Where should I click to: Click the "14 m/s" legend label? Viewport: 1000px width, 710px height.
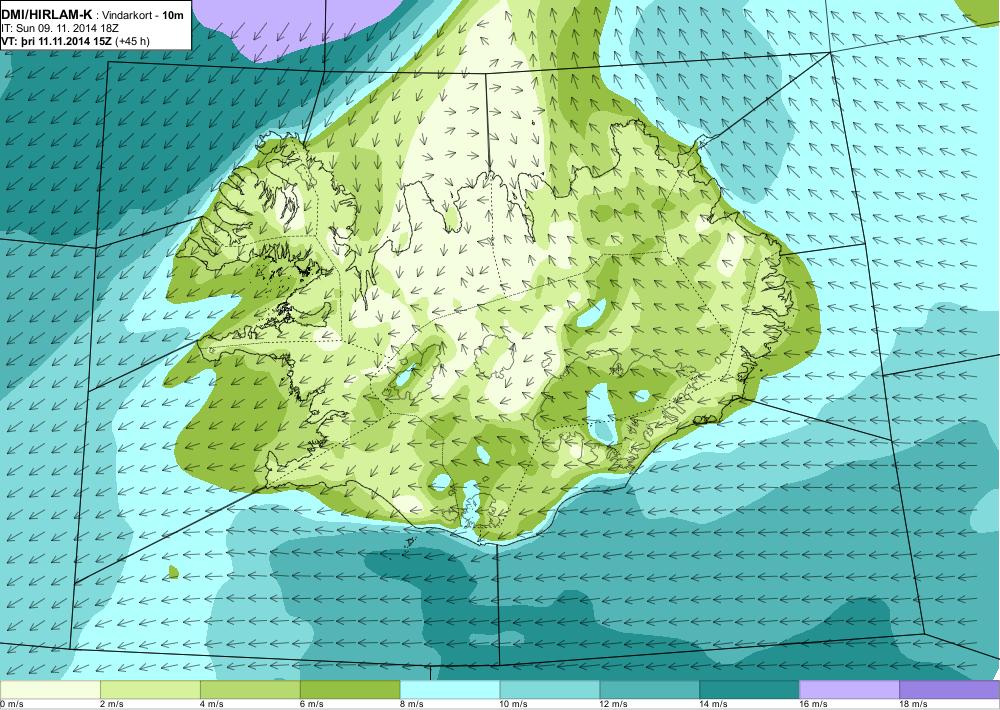point(714,704)
